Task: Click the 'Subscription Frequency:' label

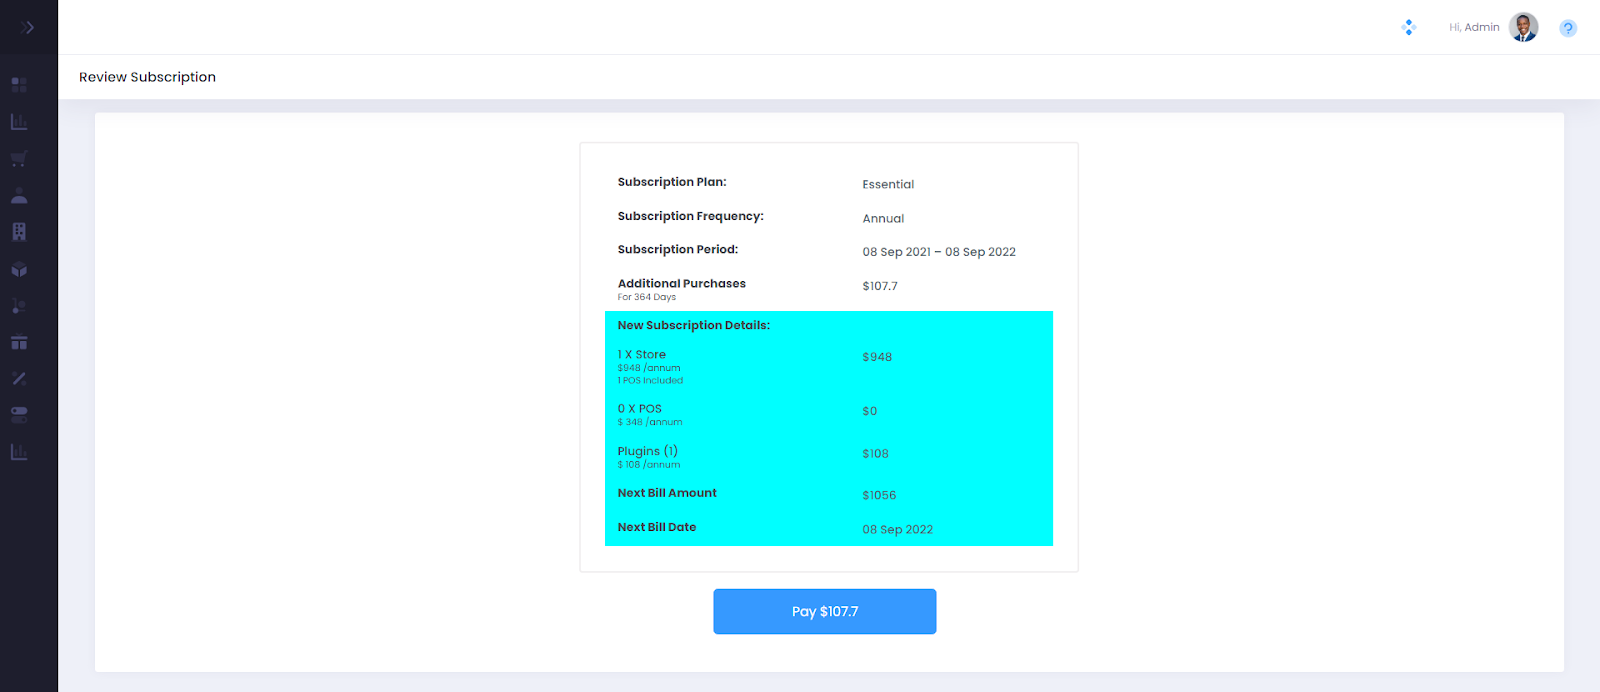Action: pos(691,216)
